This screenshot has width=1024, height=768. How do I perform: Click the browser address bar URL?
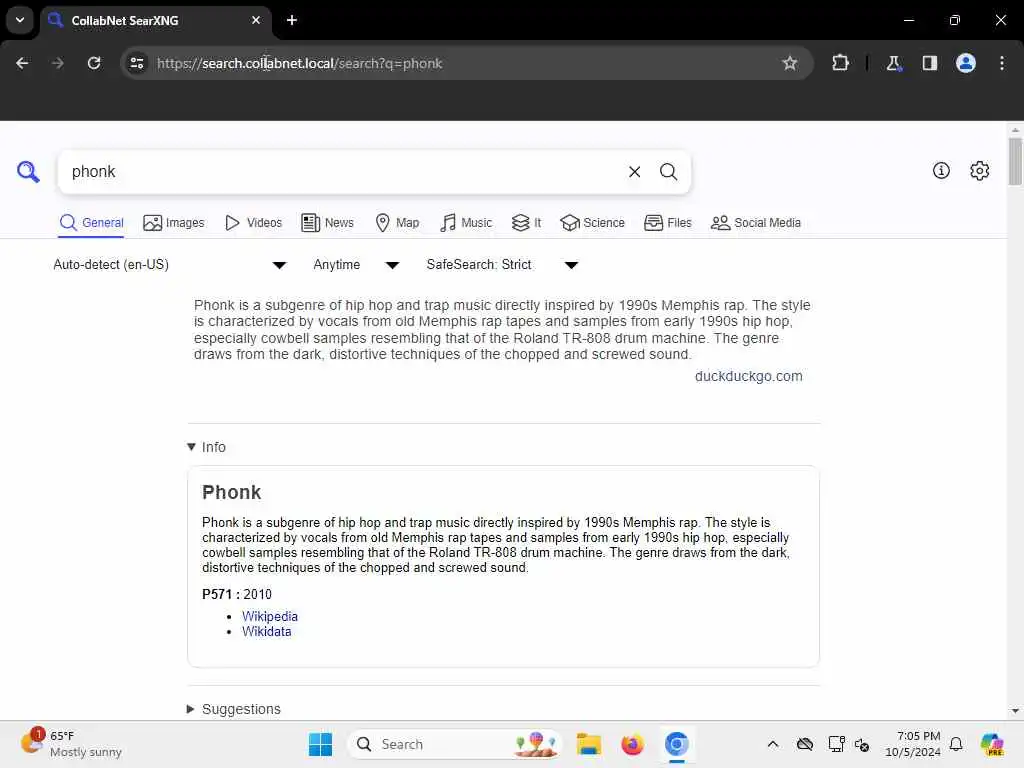click(x=299, y=63)
